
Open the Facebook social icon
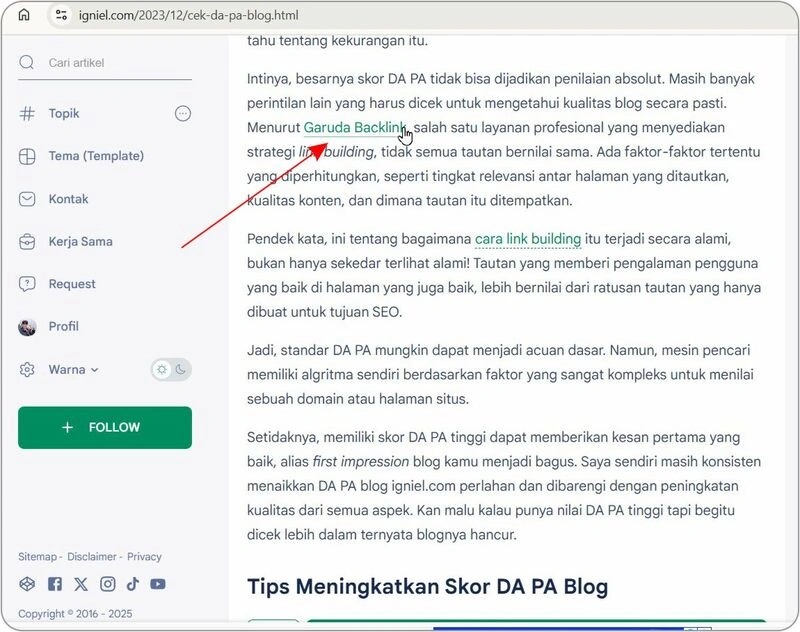(55, 584)
